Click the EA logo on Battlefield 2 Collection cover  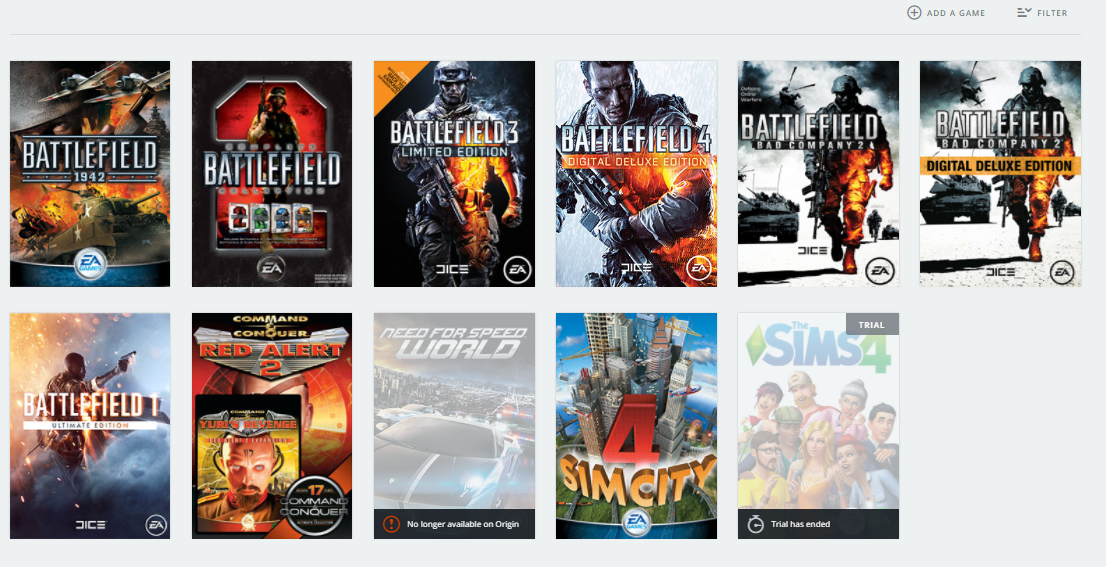[271, 267]
